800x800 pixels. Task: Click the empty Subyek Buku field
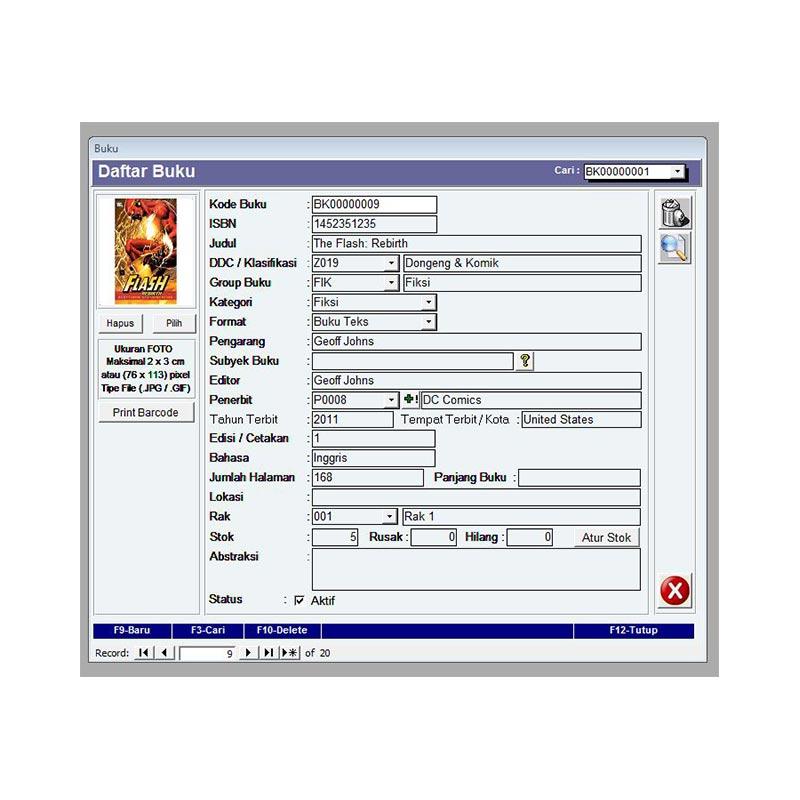(x=412, y=361)
